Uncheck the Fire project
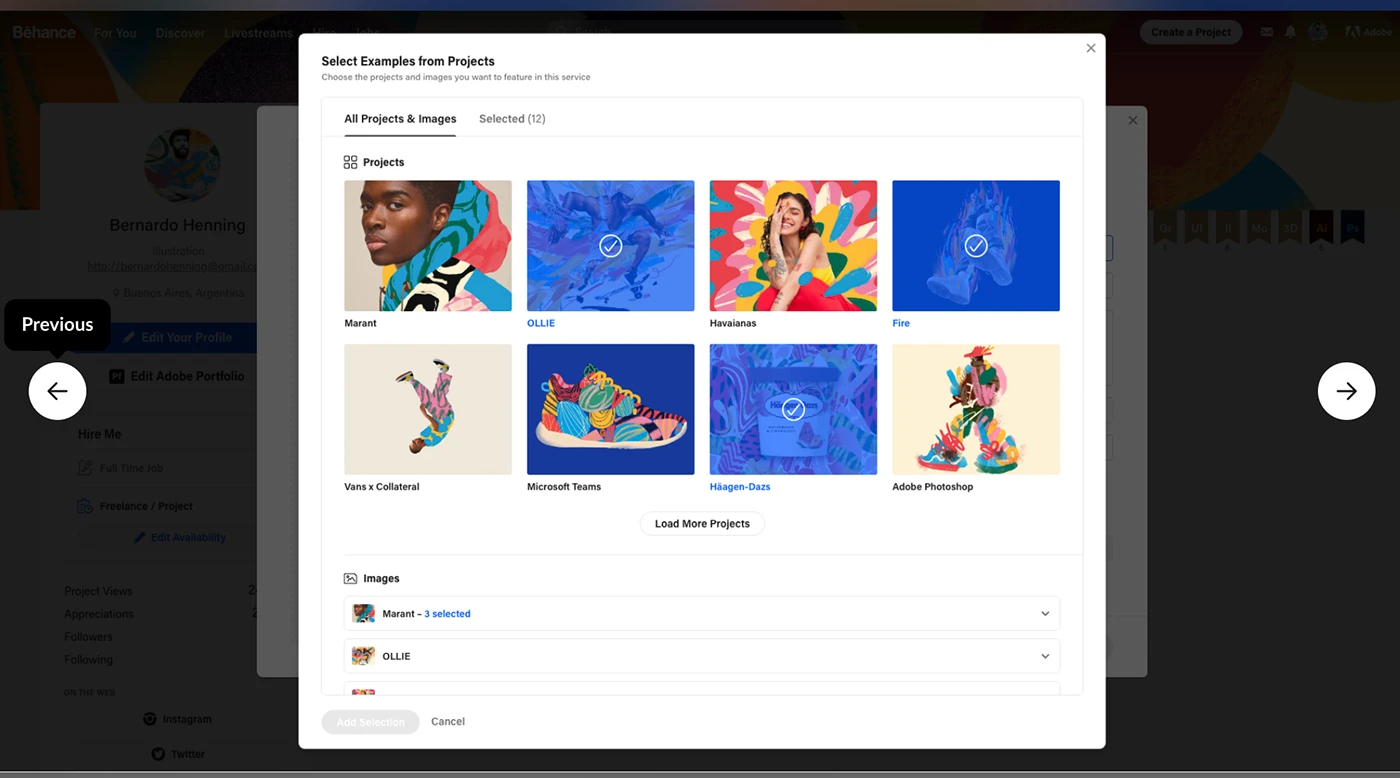Screen dimensions: 1400x778 (x=975, y=245)
